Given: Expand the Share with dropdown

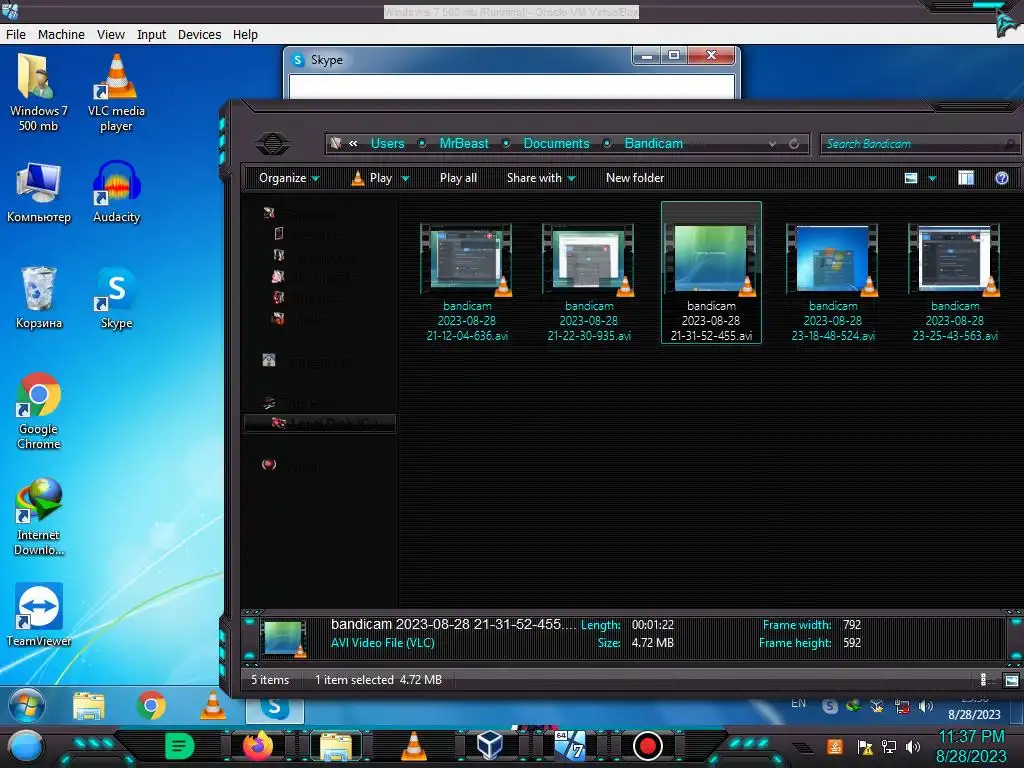Looking at the screenshot, I should coord(541,178).
